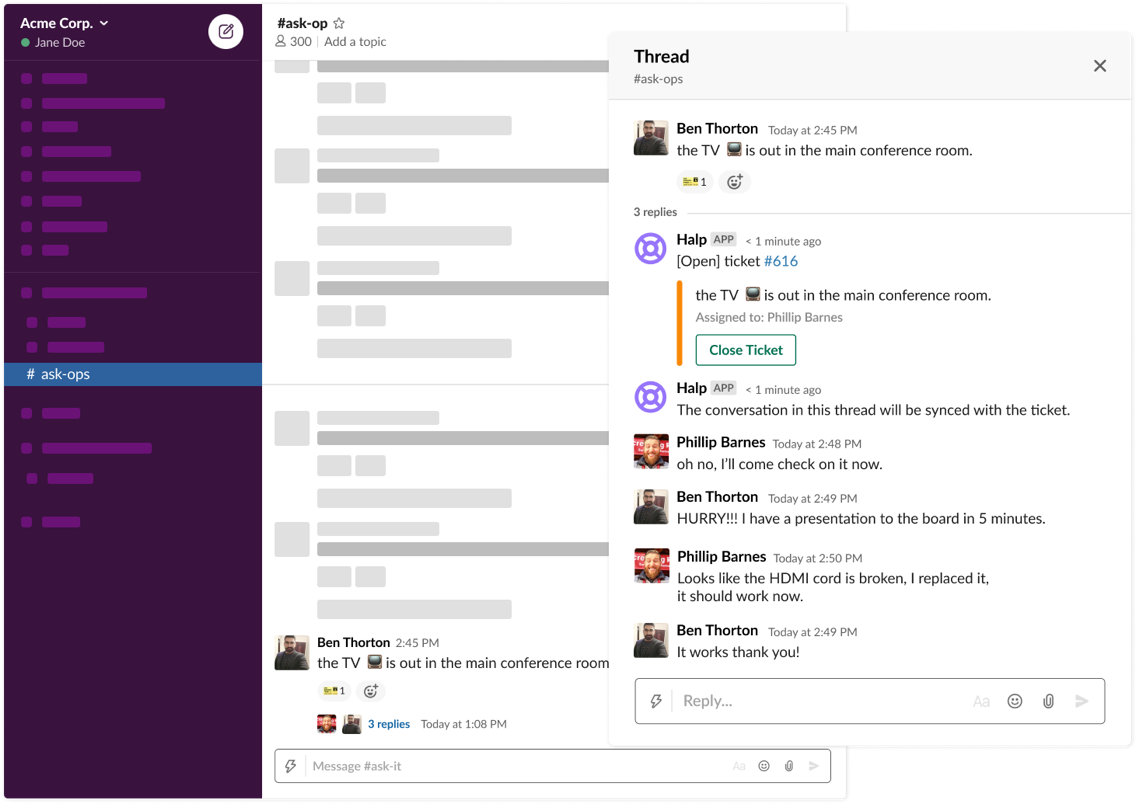Click the shortcuts lightning icon in the Reply box

pos(656,700)
